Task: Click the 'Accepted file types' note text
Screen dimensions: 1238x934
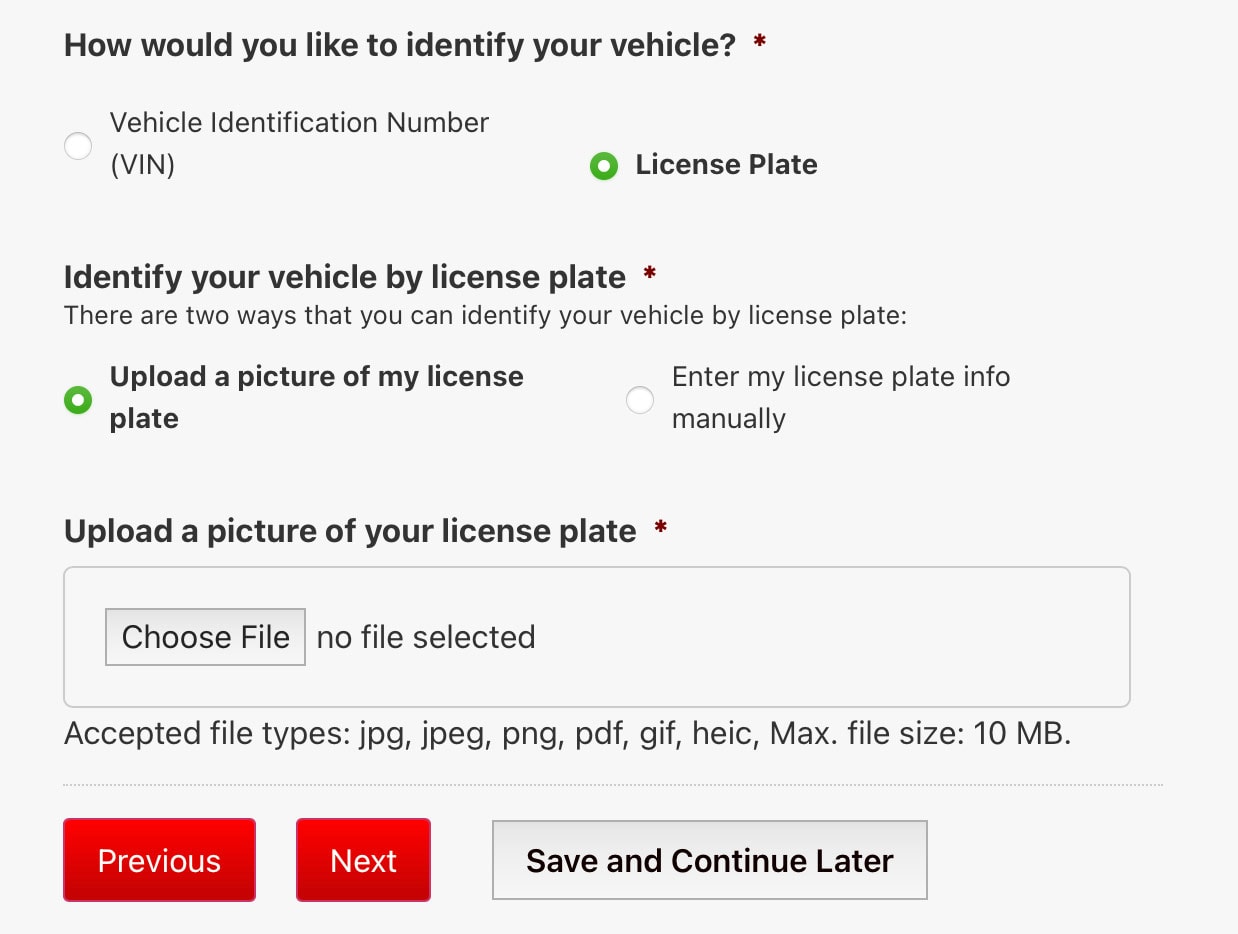Action: tap(568, 734)
